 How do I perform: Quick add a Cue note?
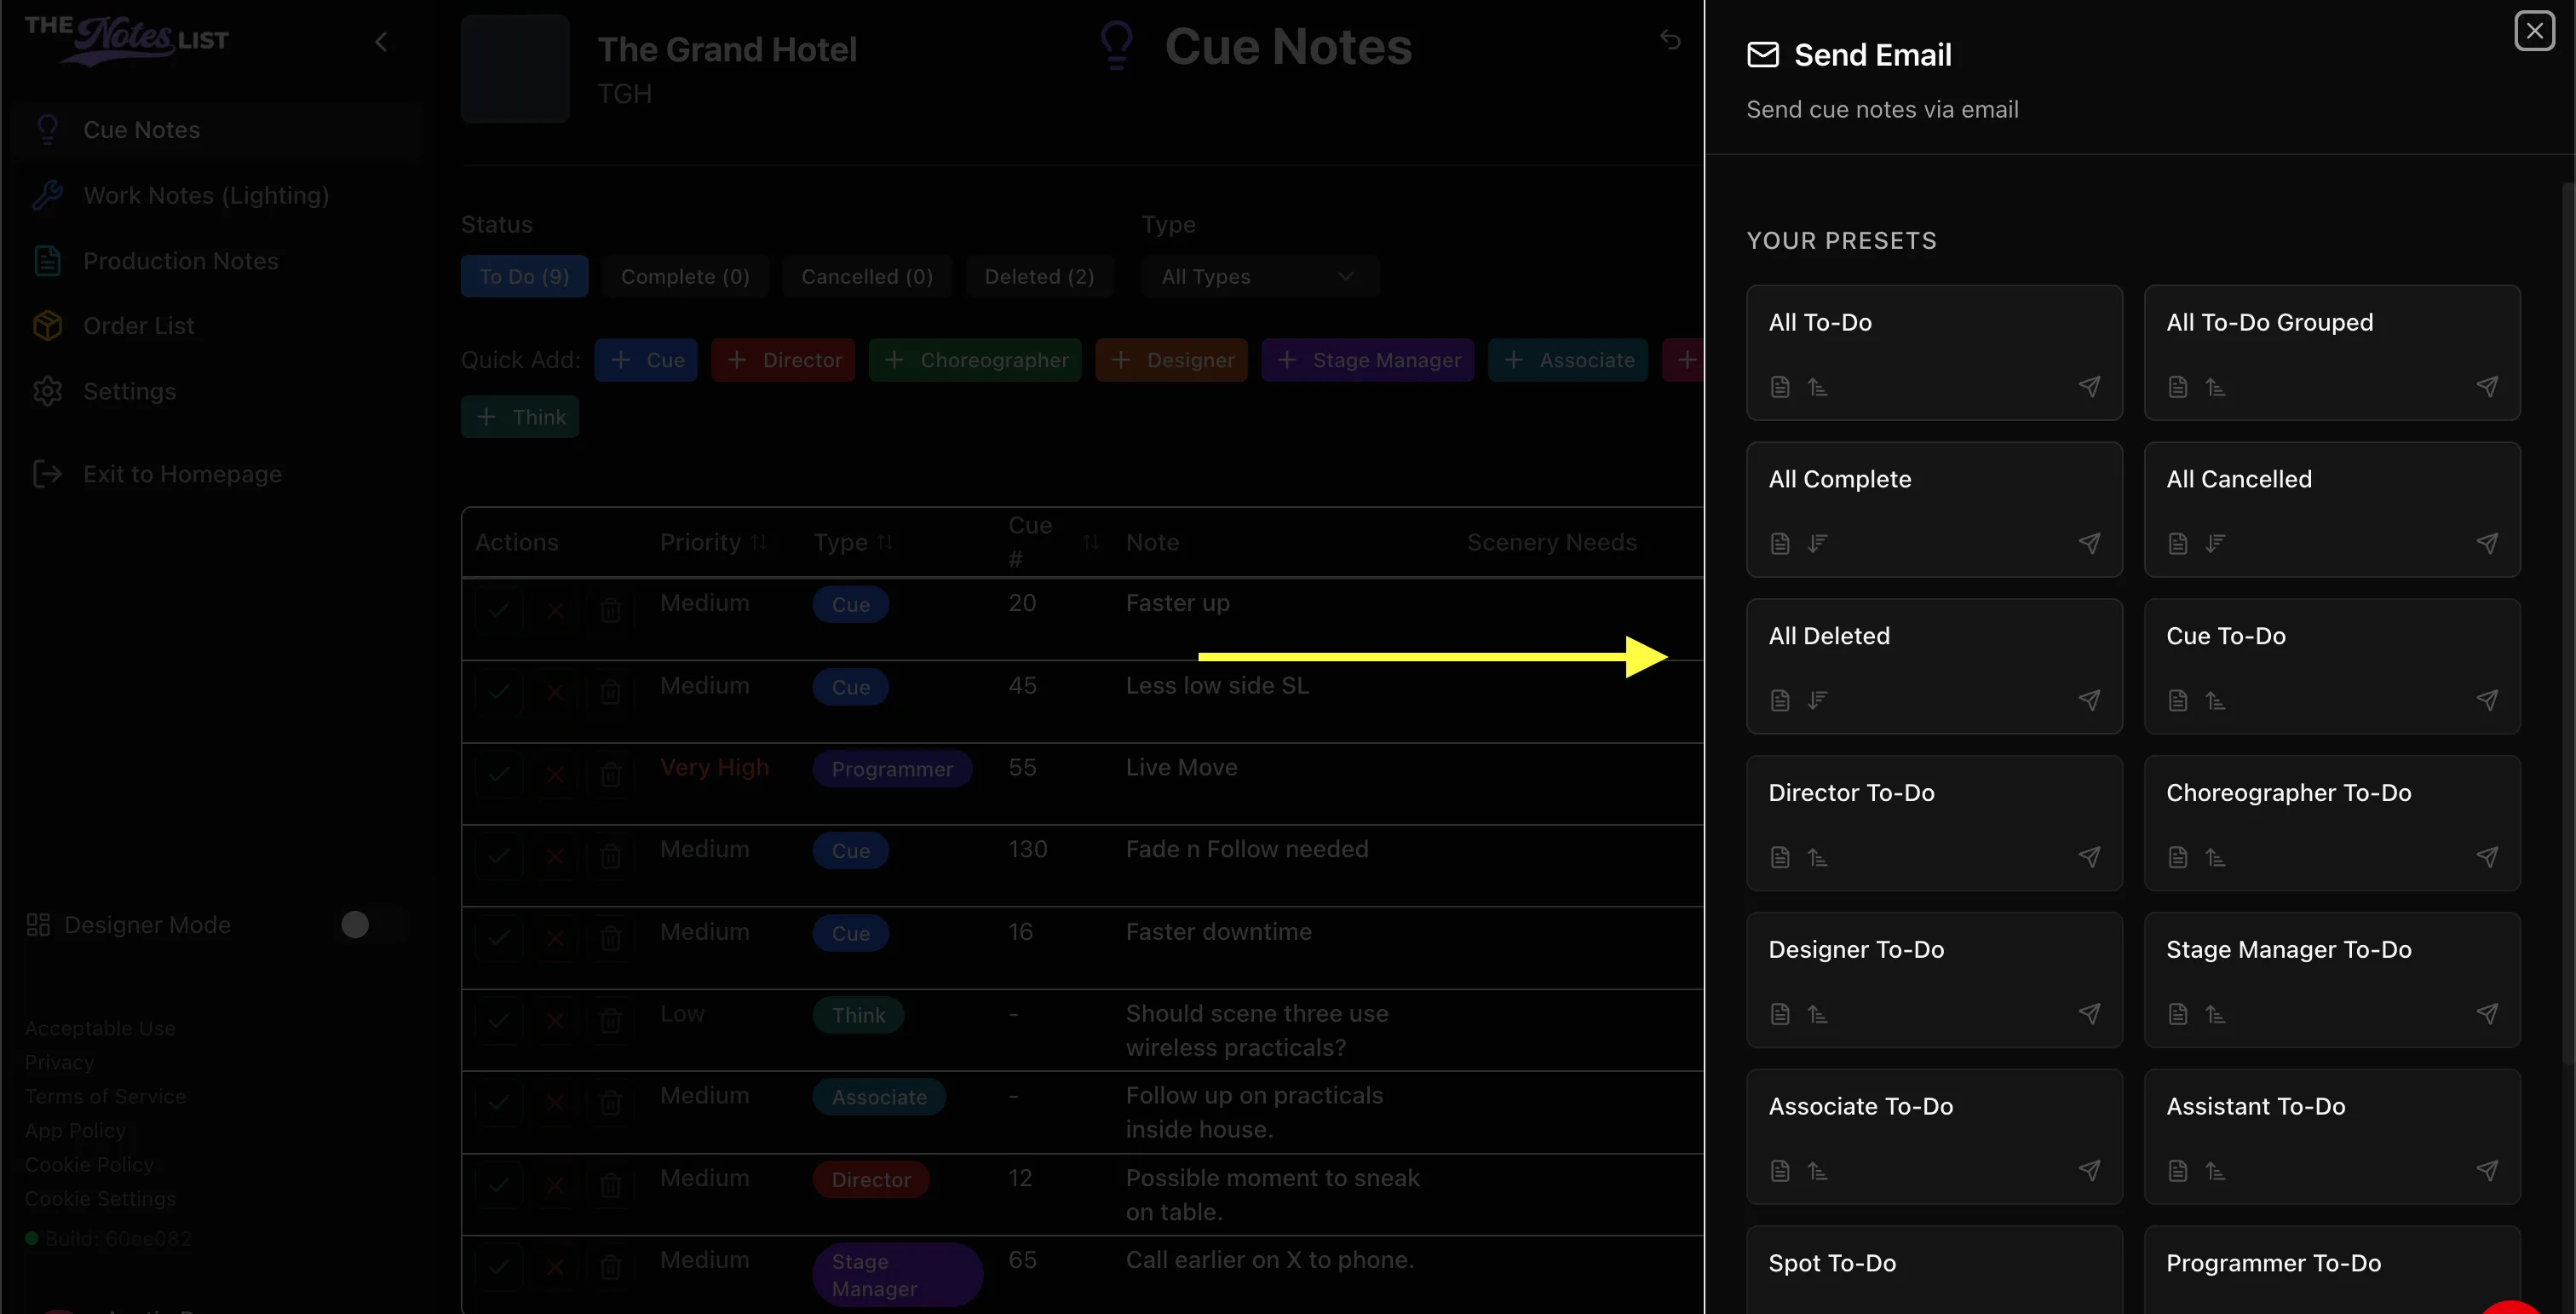pos(646,360)
